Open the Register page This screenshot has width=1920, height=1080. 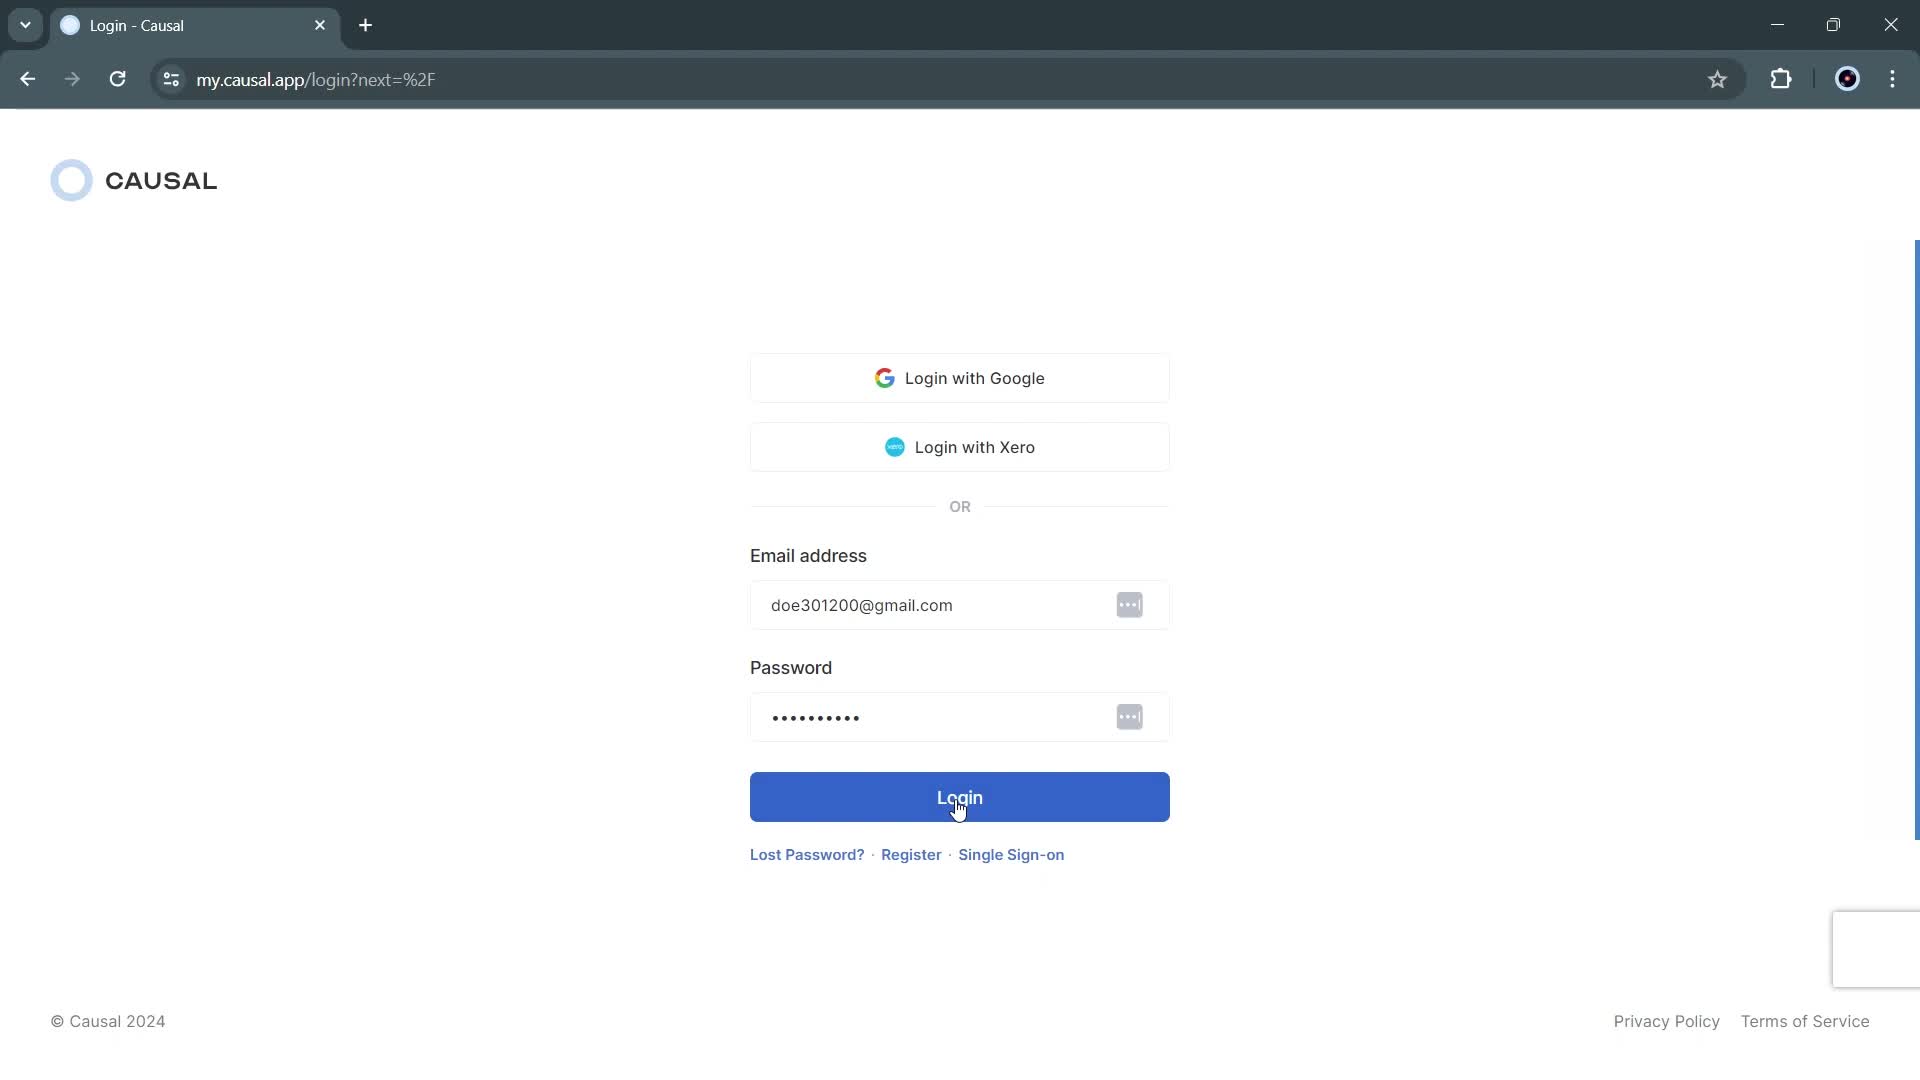coord(911,853)
